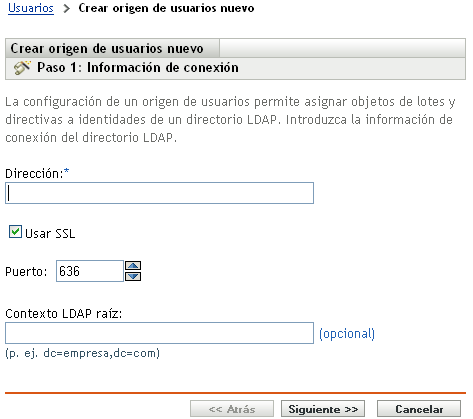Viewport: 473px width, 419px height.
Task: Click the breadcrumb title Crear origen de usuarios nuevo
Action: (x=166, y=8)
